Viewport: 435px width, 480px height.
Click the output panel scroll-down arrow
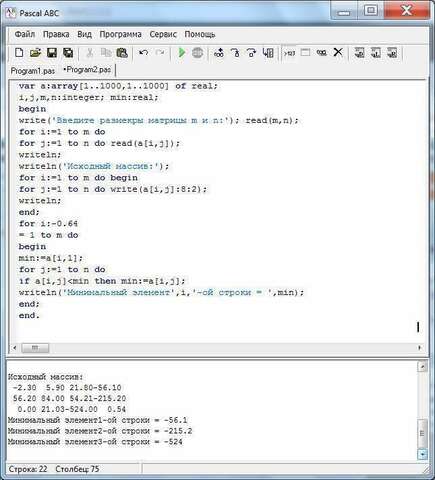coord(422,454)
